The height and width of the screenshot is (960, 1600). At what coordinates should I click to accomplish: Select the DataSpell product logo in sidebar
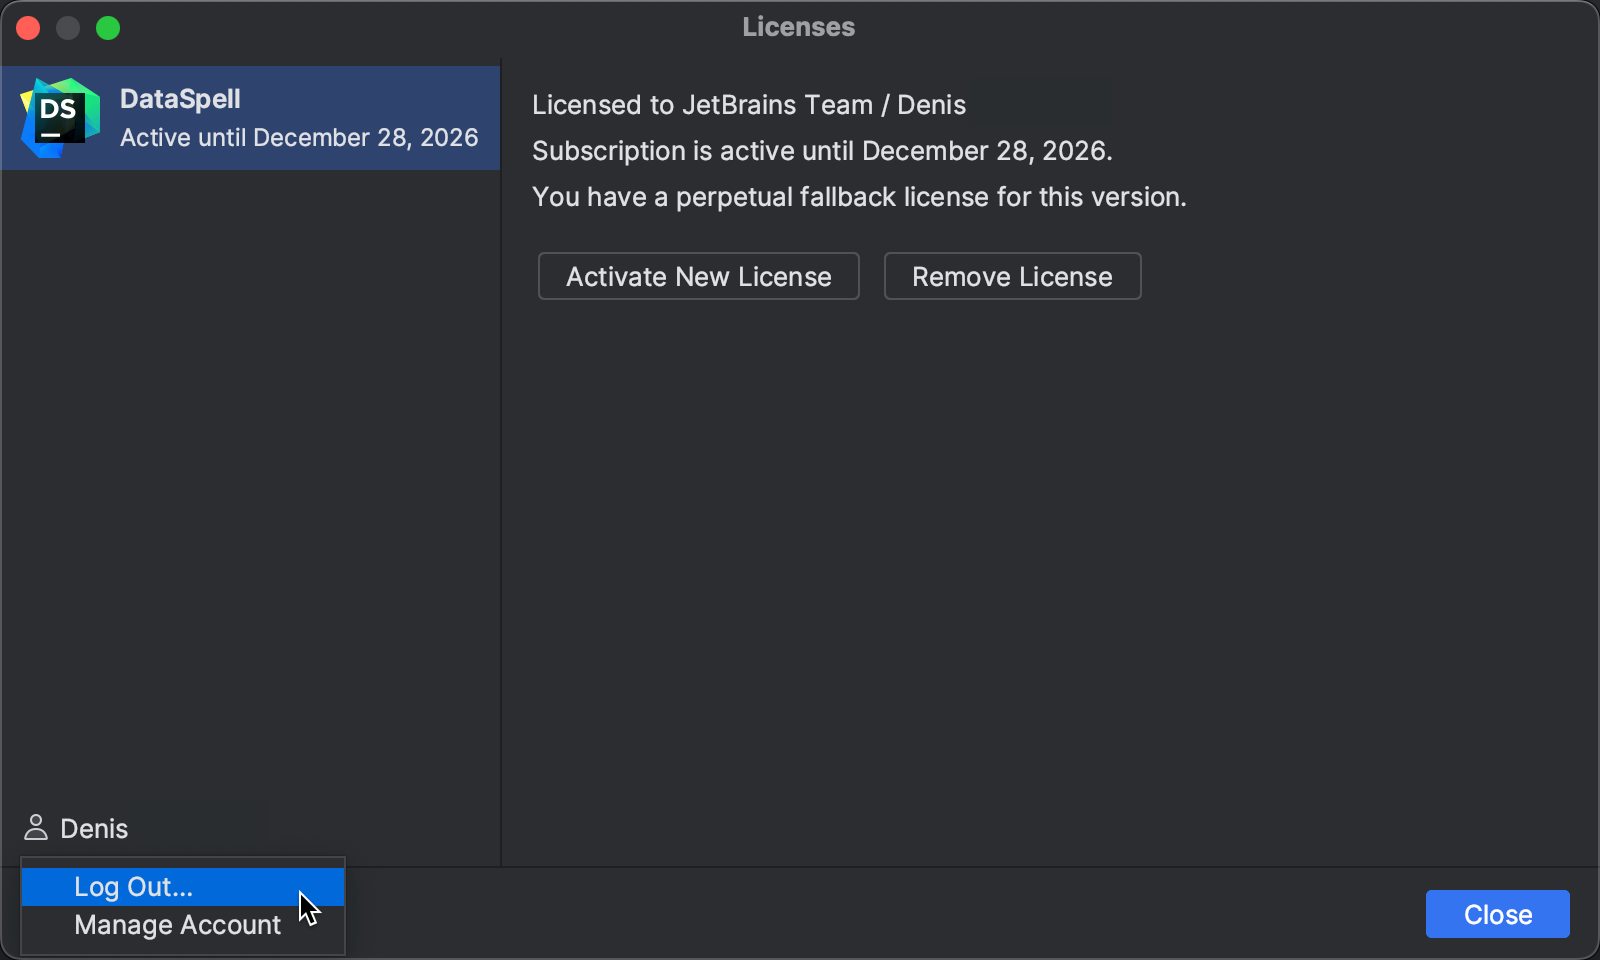point(59,117)
